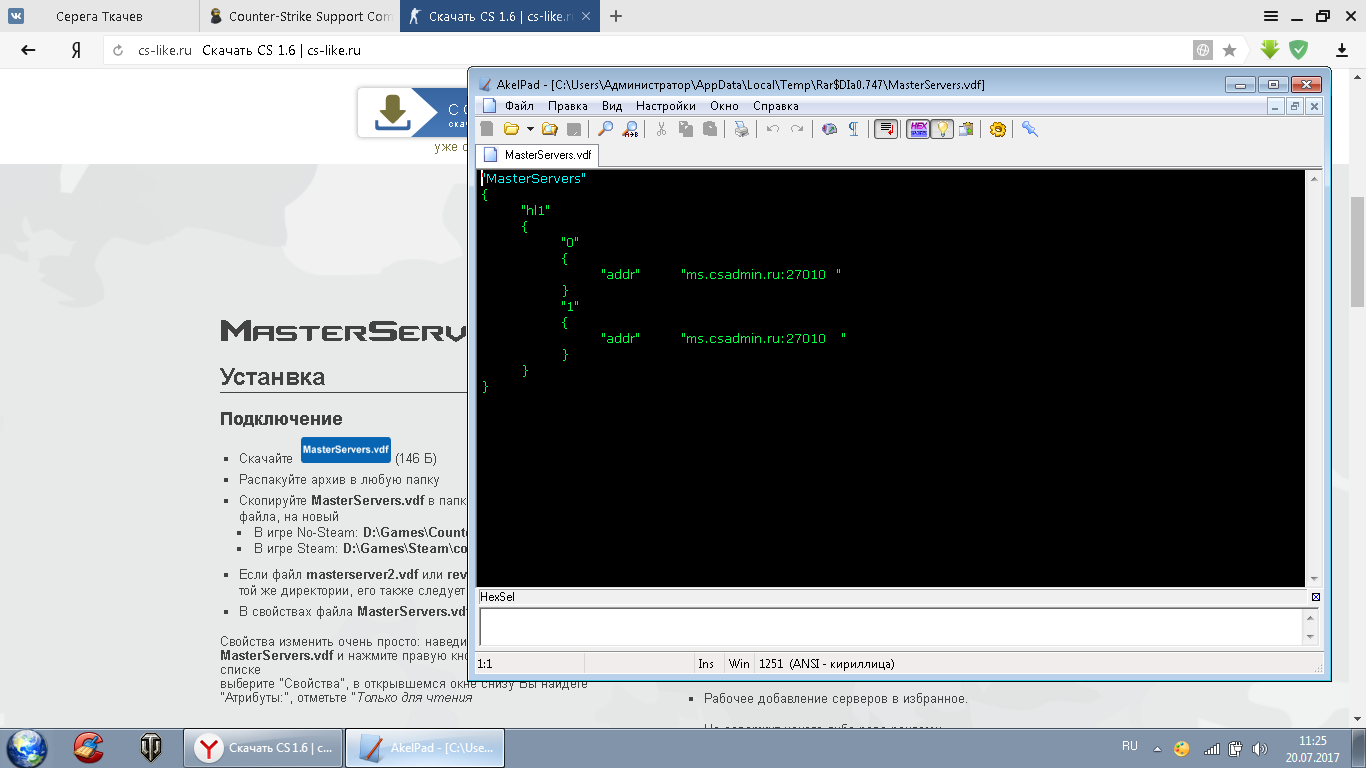Click the Print icon in AkelPad toolbar
This screenshot has width=1366, height=768.
click(x=742, y=129)
